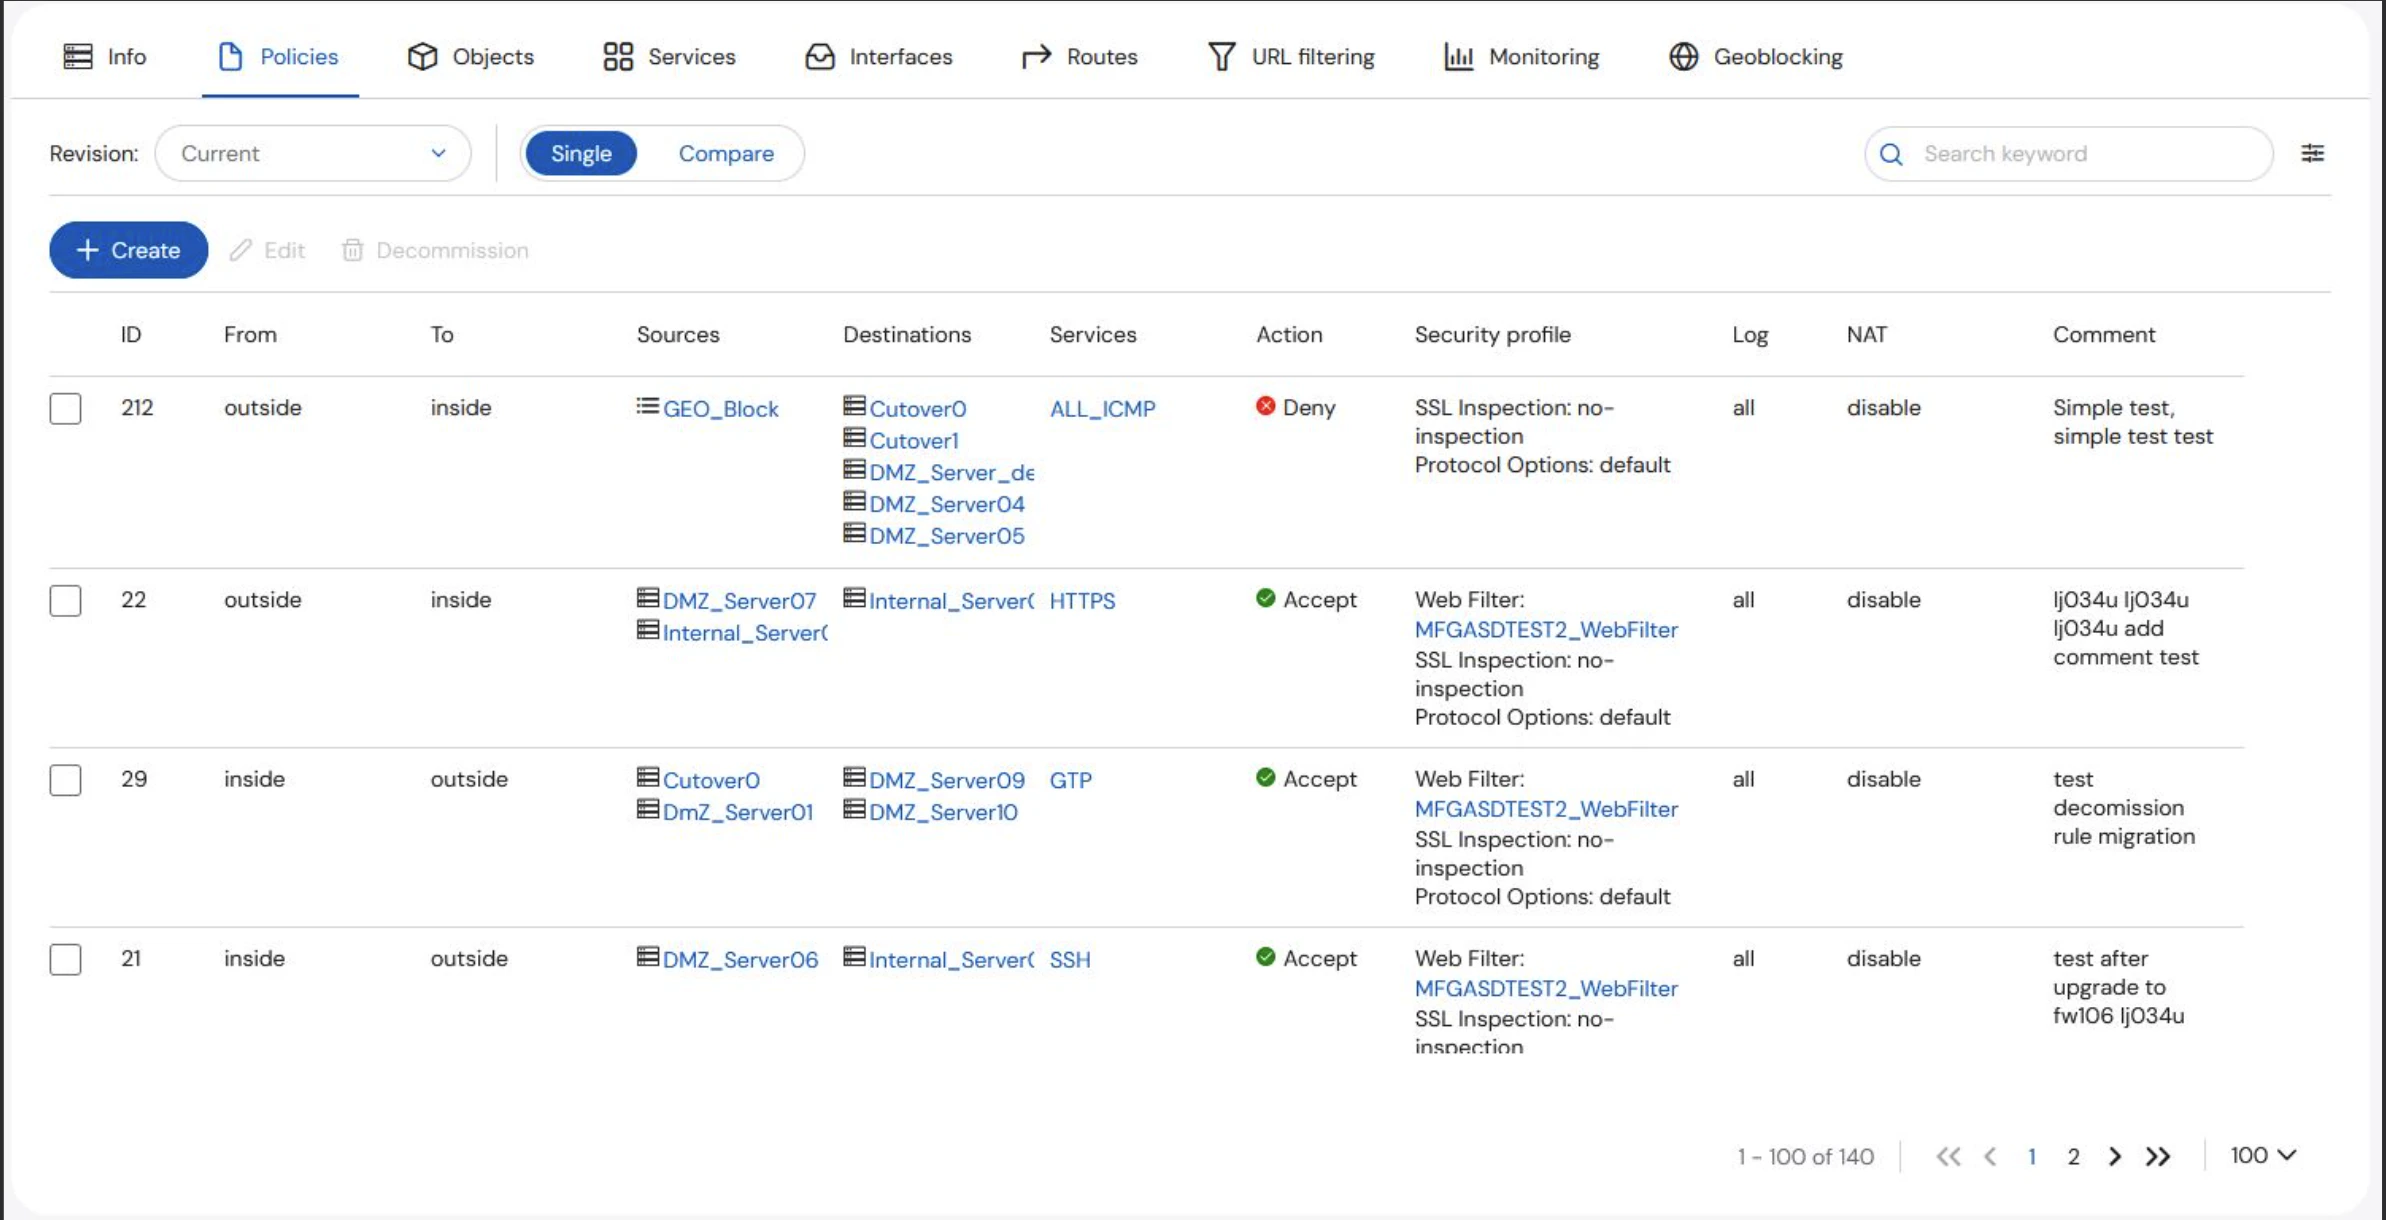Click the Geoblocking globe icon
Image resolution: width=2386 pixels, height=1220 pixels.
[1683, 57]
